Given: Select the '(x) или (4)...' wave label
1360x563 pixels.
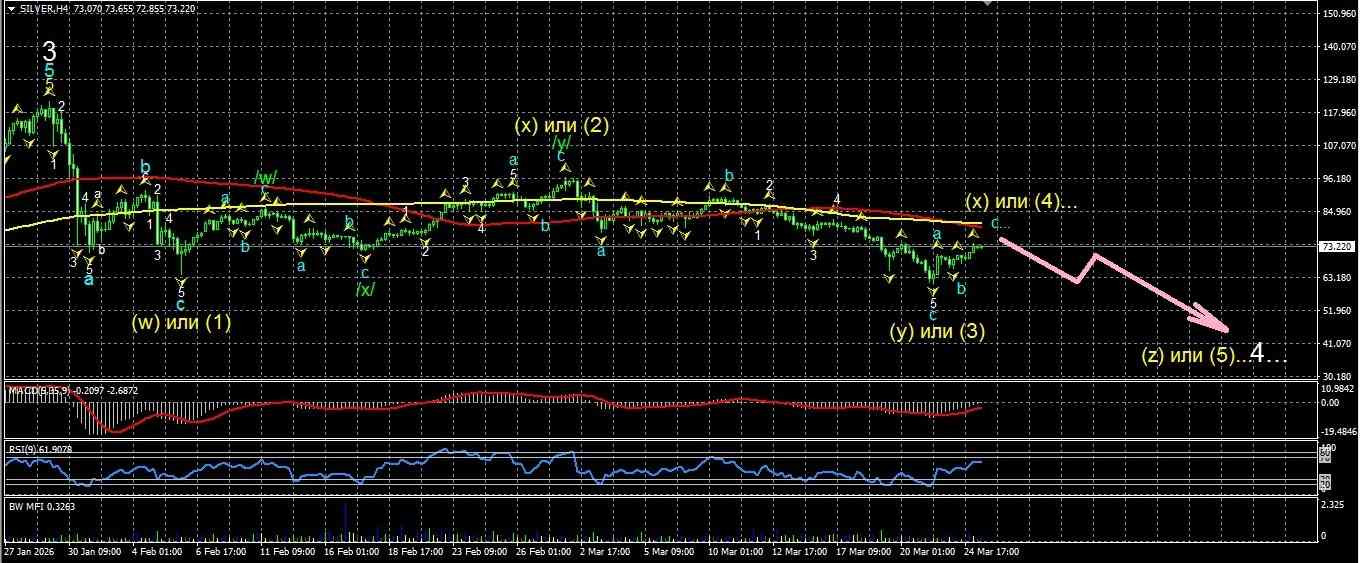Looking at the screenshot, I should click(1021, 202).
